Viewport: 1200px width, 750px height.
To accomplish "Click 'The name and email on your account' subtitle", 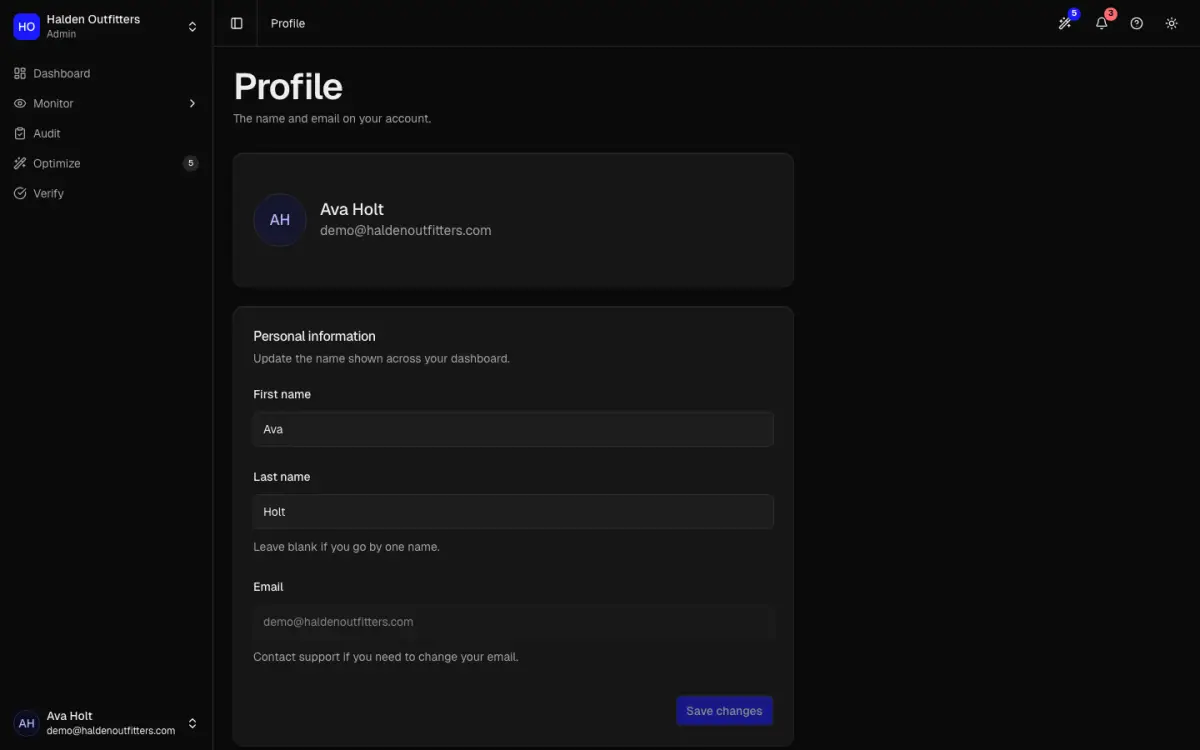I will click(332, 118).
